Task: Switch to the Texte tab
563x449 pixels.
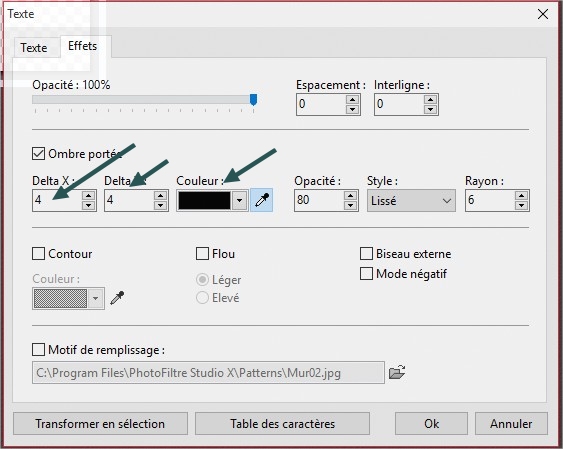Action: click(34, 48)
